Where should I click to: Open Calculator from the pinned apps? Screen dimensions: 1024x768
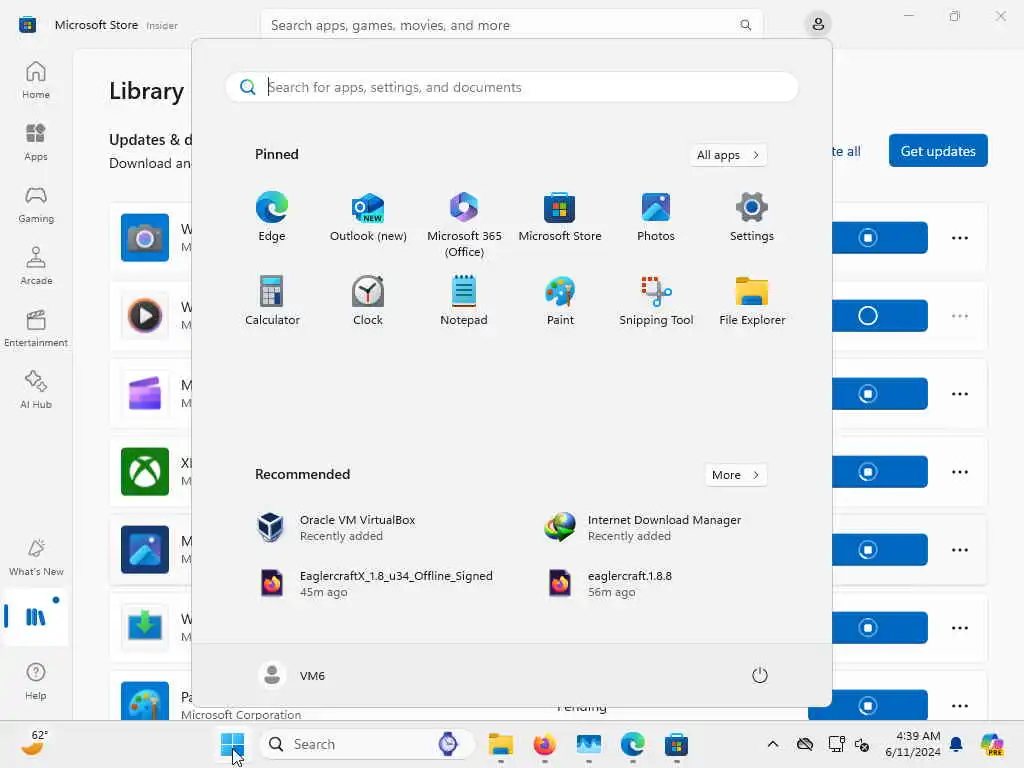point(272,300)
